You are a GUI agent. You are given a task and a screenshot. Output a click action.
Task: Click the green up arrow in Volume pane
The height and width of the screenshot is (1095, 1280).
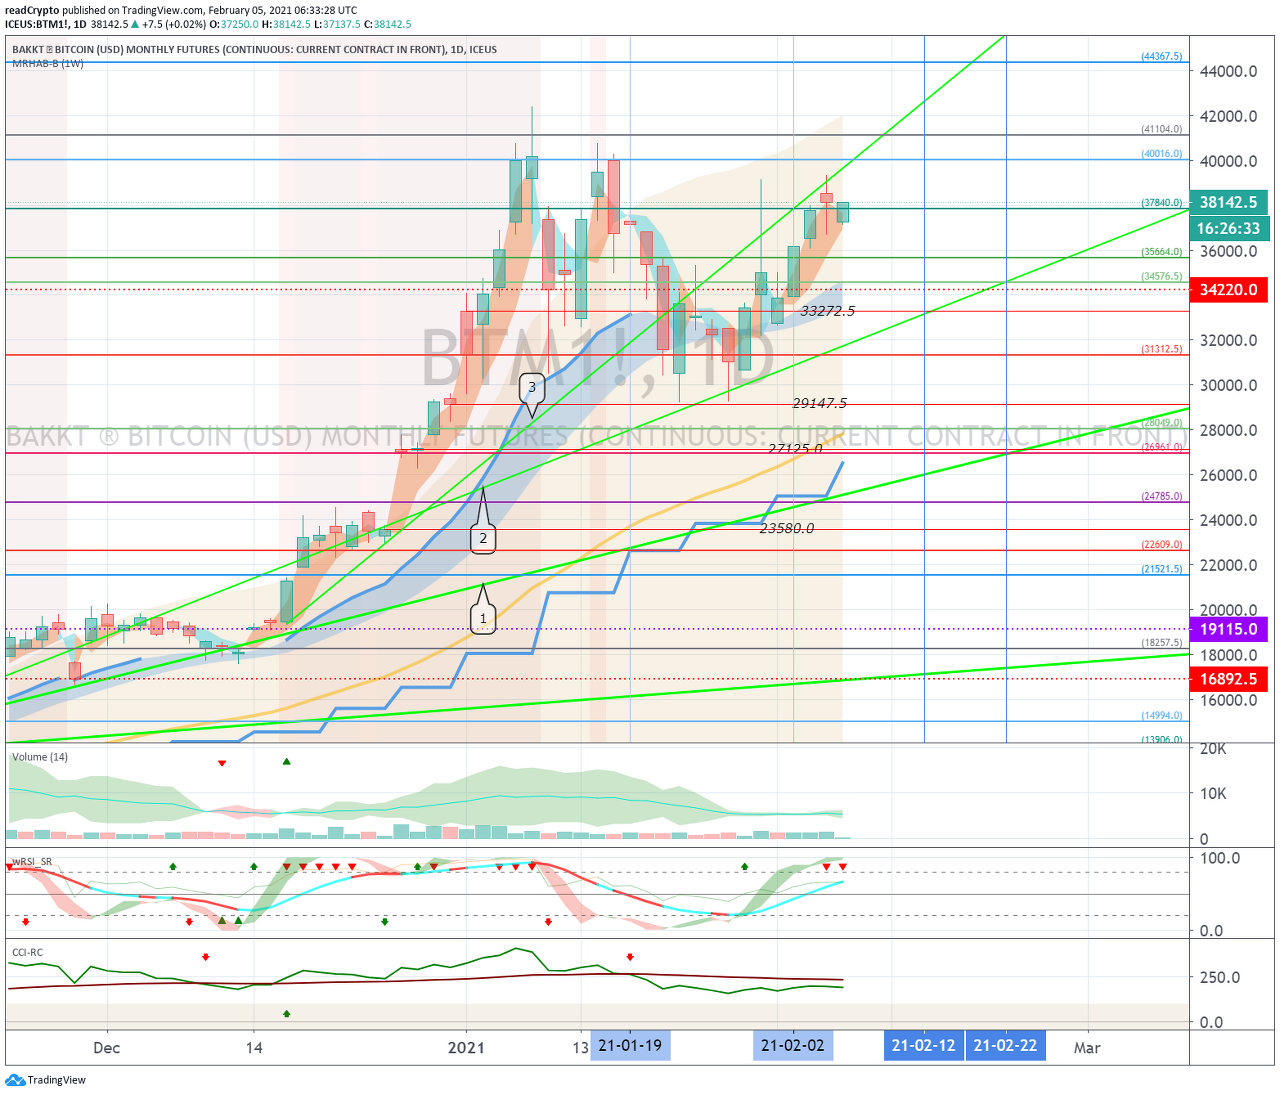287,762
